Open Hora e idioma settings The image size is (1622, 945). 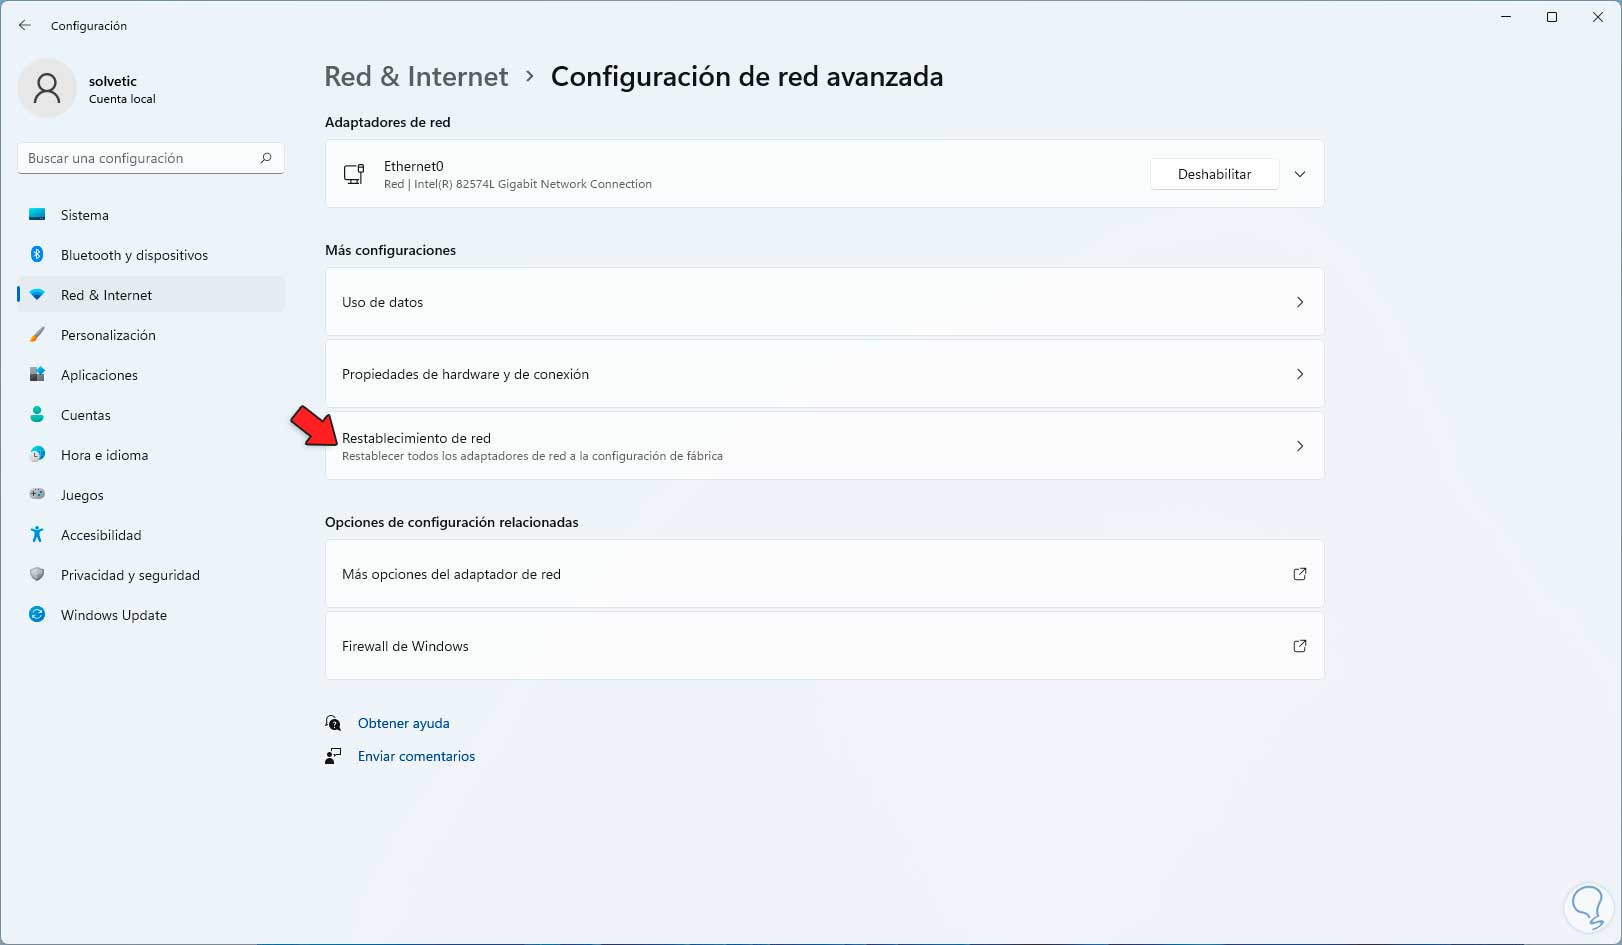151,455
